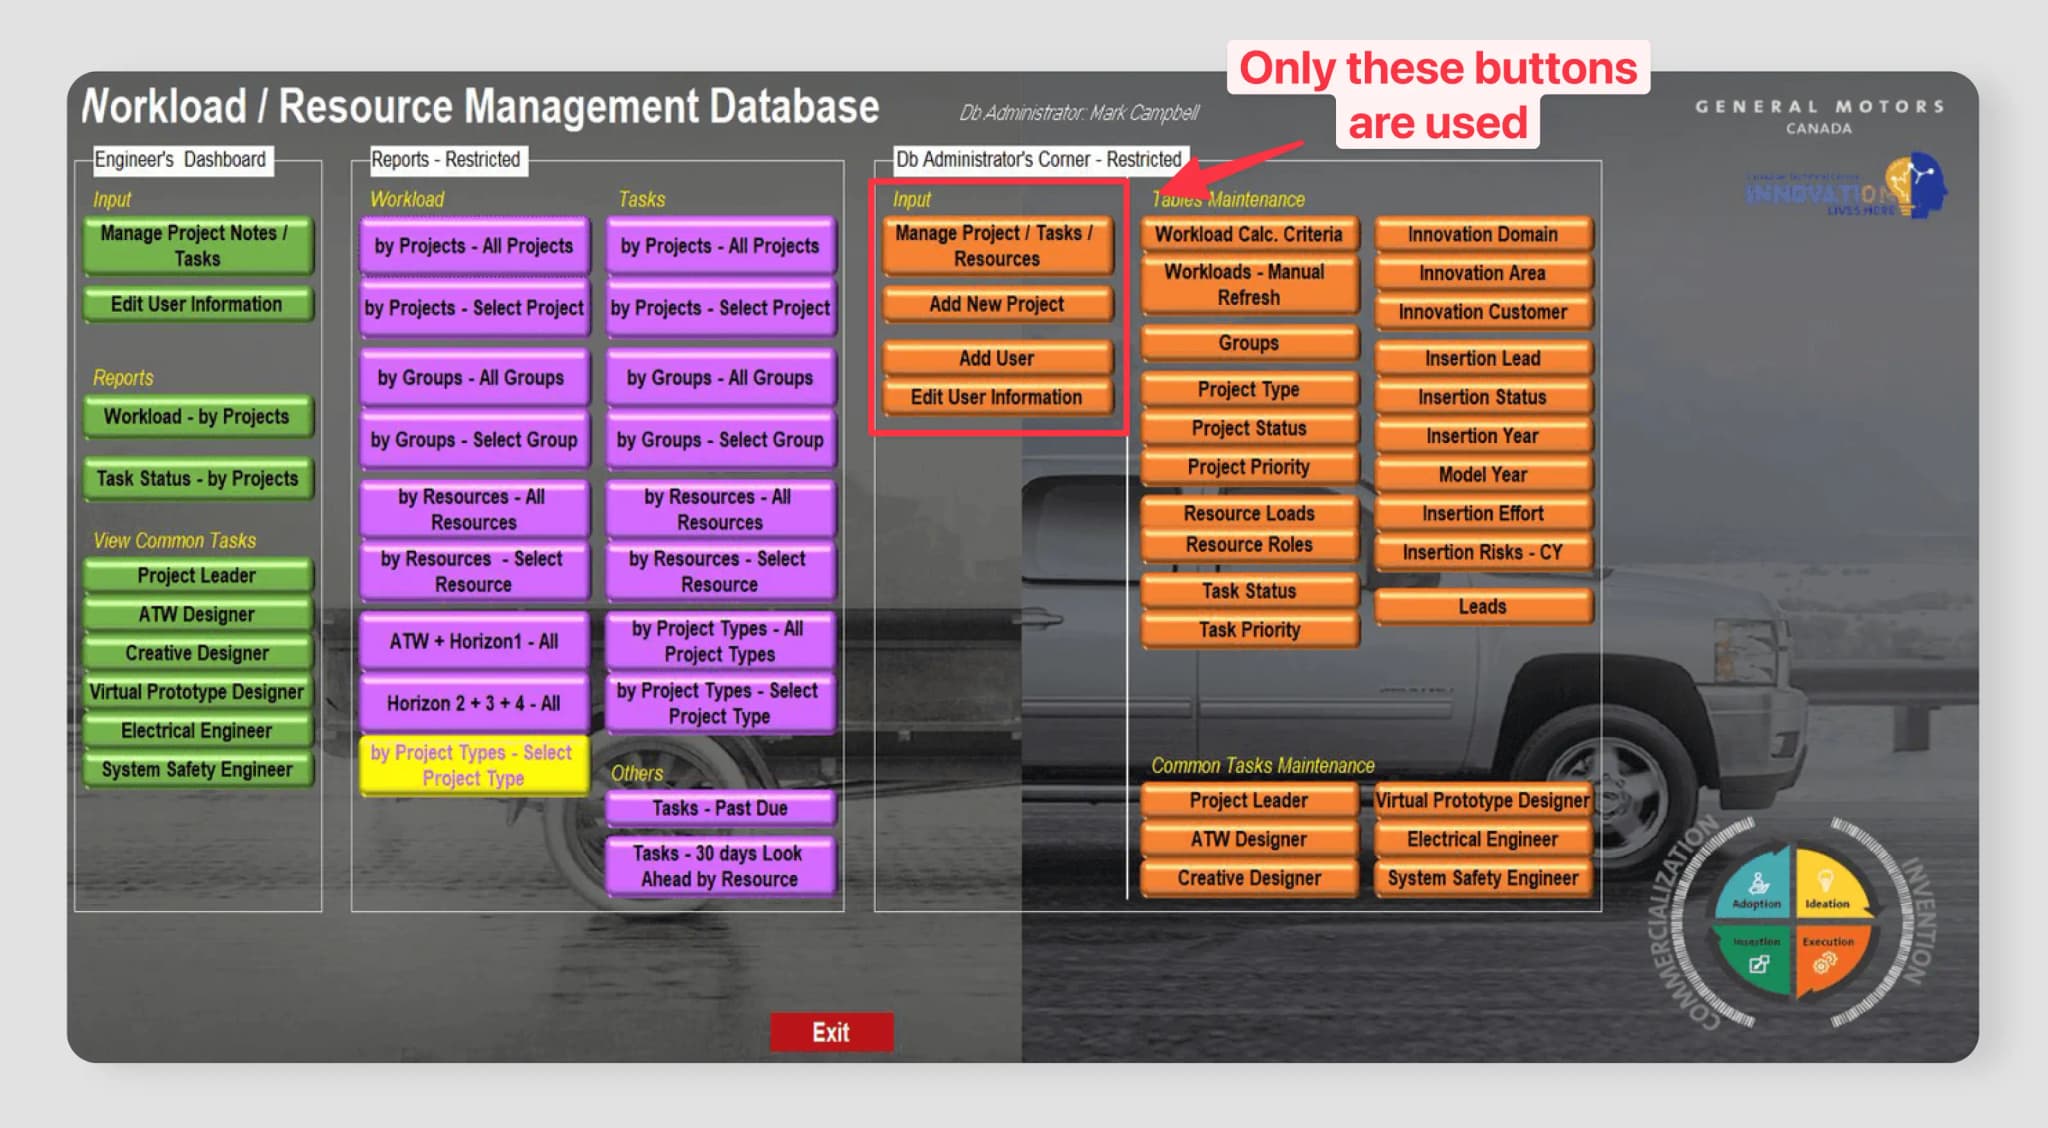This screenshot has width=2048, height=1128.
Task: Open the Project Type table
Action: click(x=1249, y=389)
